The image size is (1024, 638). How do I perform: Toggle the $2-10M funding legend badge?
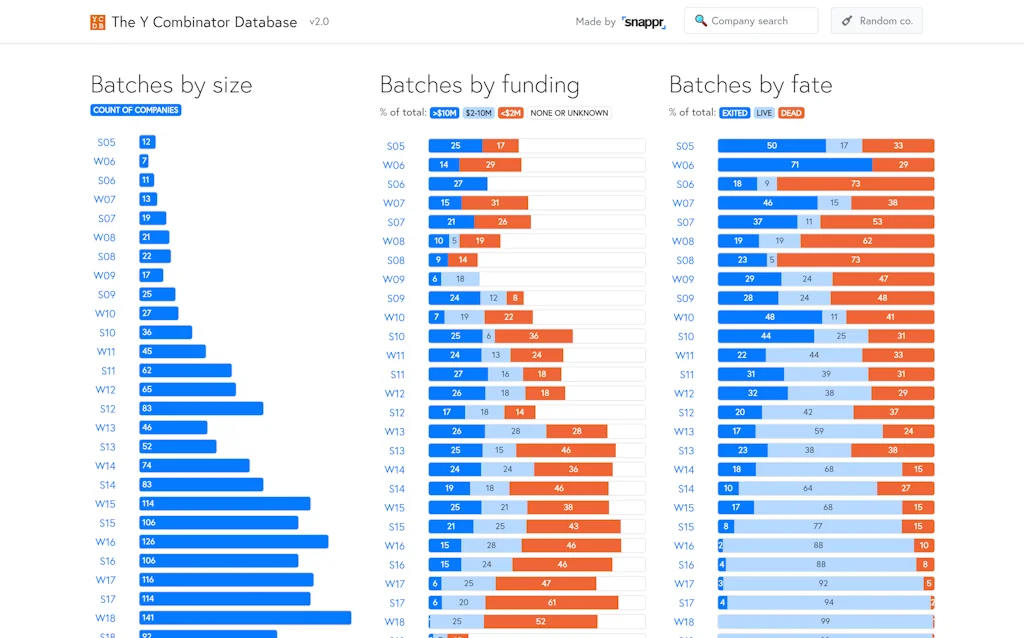480,113
